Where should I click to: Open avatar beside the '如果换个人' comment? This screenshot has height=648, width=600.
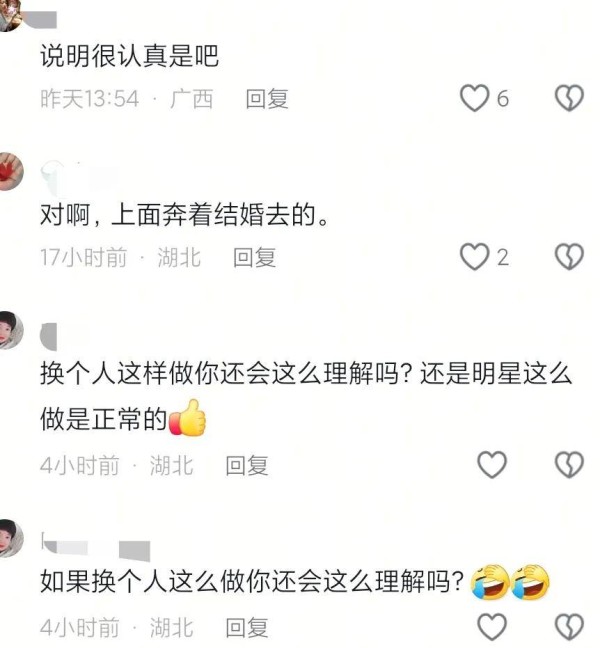10,538
